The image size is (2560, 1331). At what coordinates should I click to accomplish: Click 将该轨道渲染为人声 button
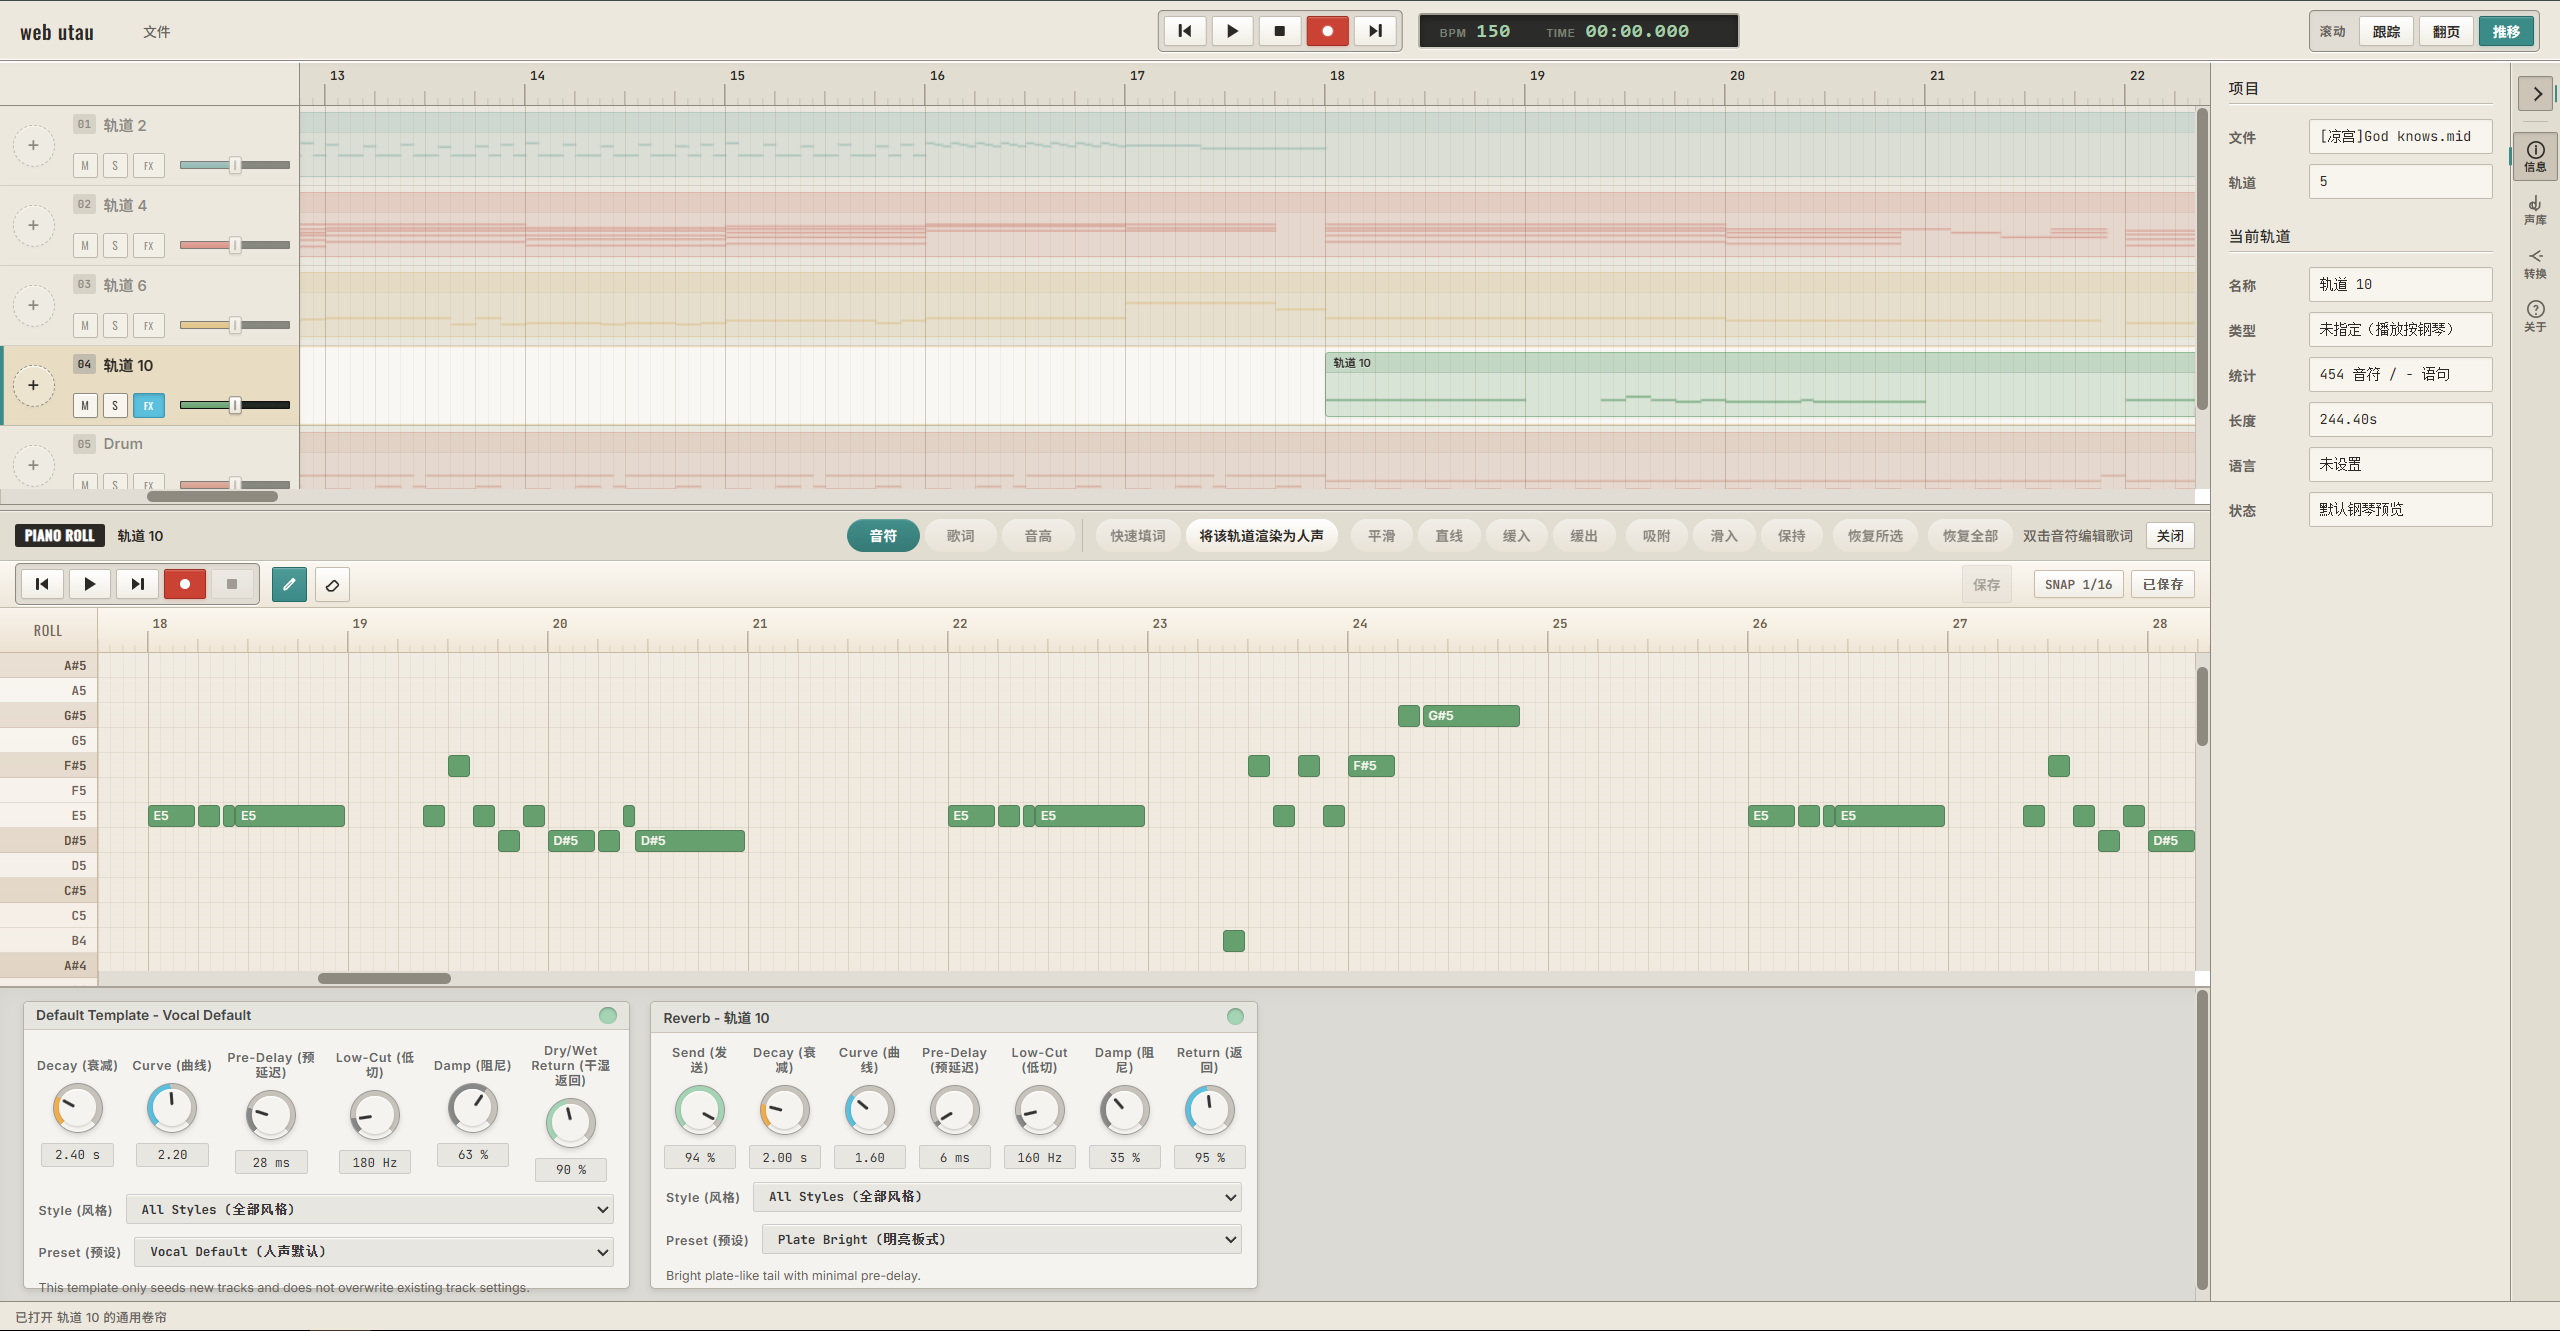click(1262, 536)
